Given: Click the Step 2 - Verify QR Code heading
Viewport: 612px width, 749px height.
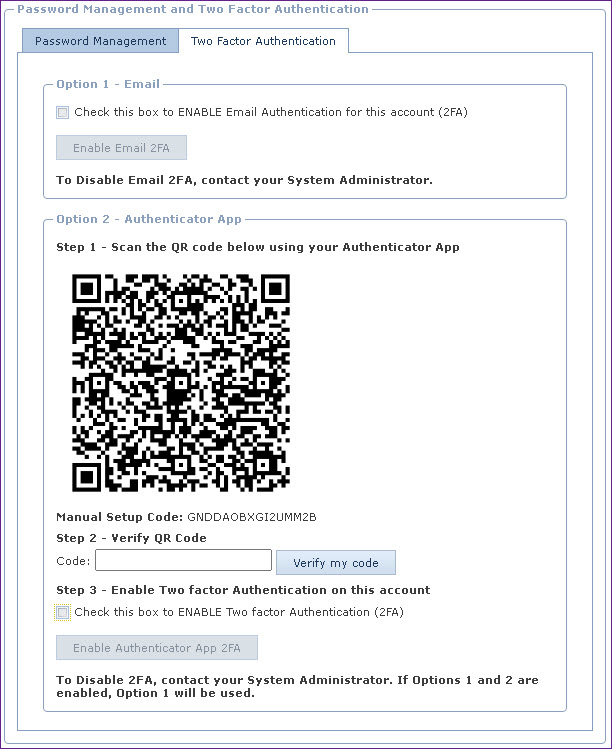Looking at the screenshot, I should click(131, 538).
